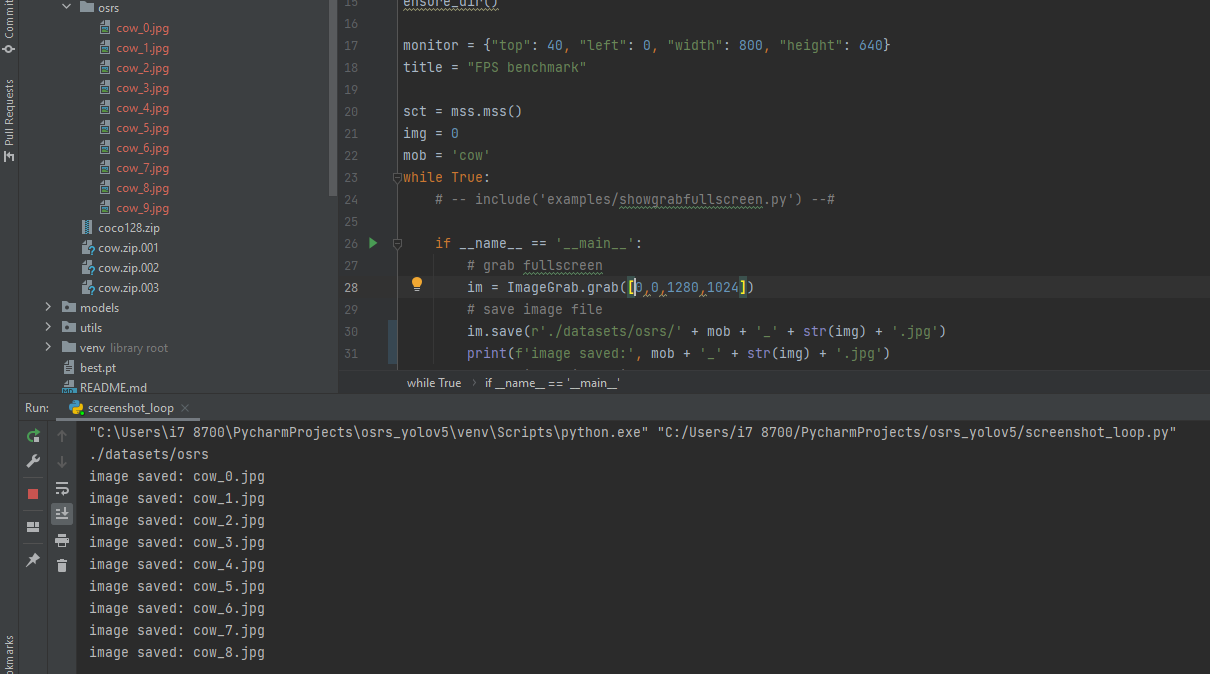Expand the models folder
Viewport: 1210px width, 674px height.
tap(48, 307)
